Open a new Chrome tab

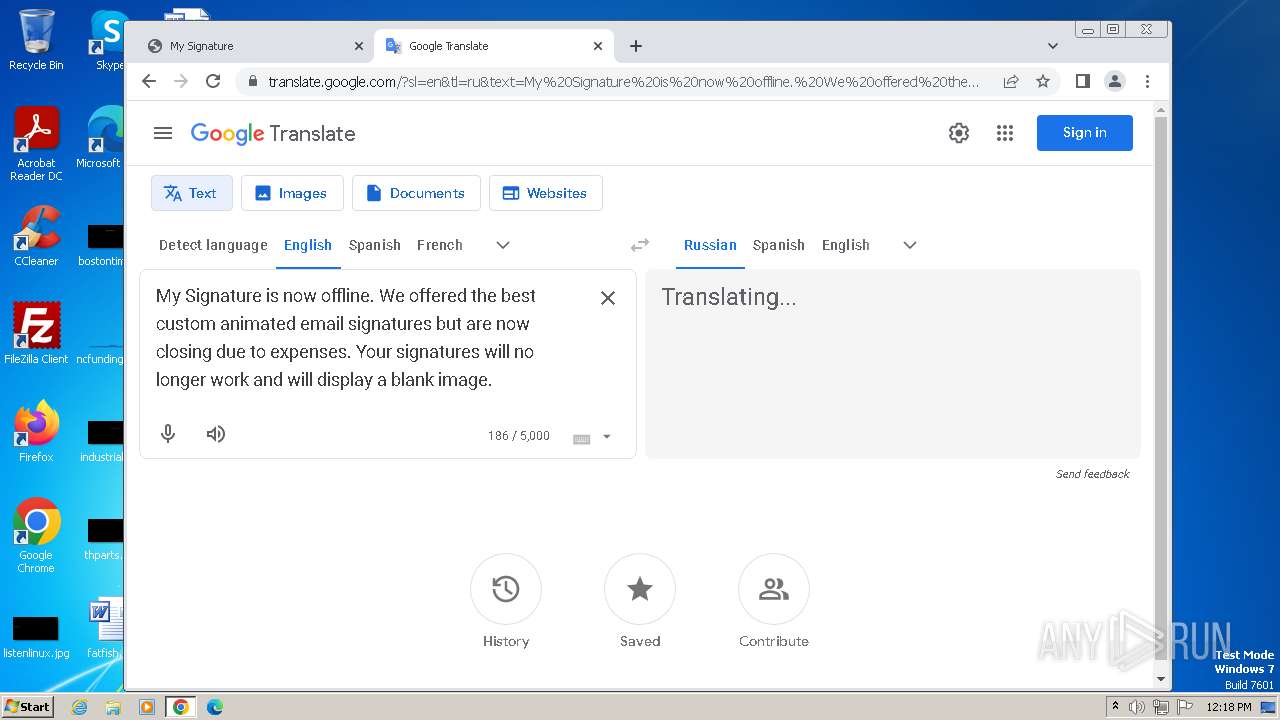tap(636, 46)
